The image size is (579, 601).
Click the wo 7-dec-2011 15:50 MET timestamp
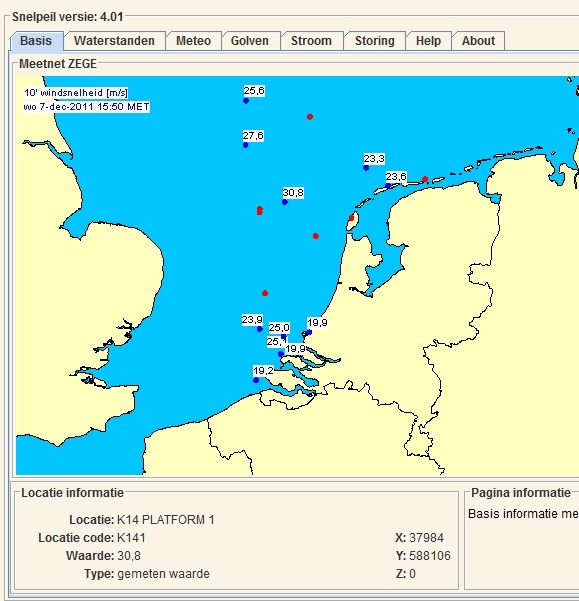pyautogui.click(x=87, y=107)
